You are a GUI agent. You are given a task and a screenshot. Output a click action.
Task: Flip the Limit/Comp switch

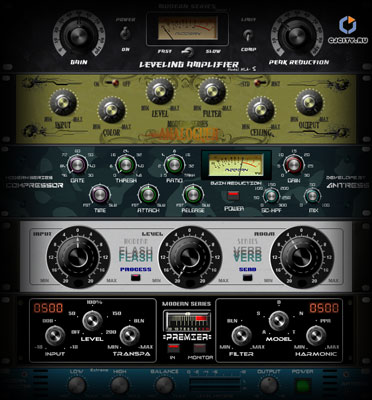pos(248,35)
